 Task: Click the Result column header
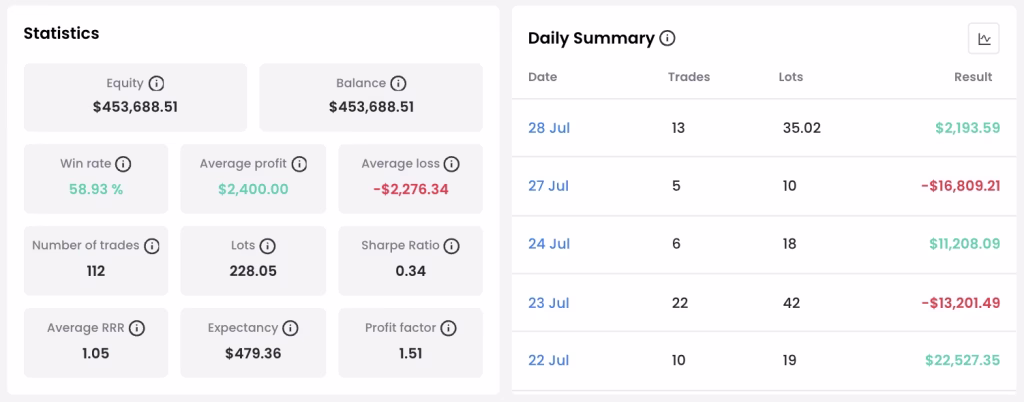973,77
